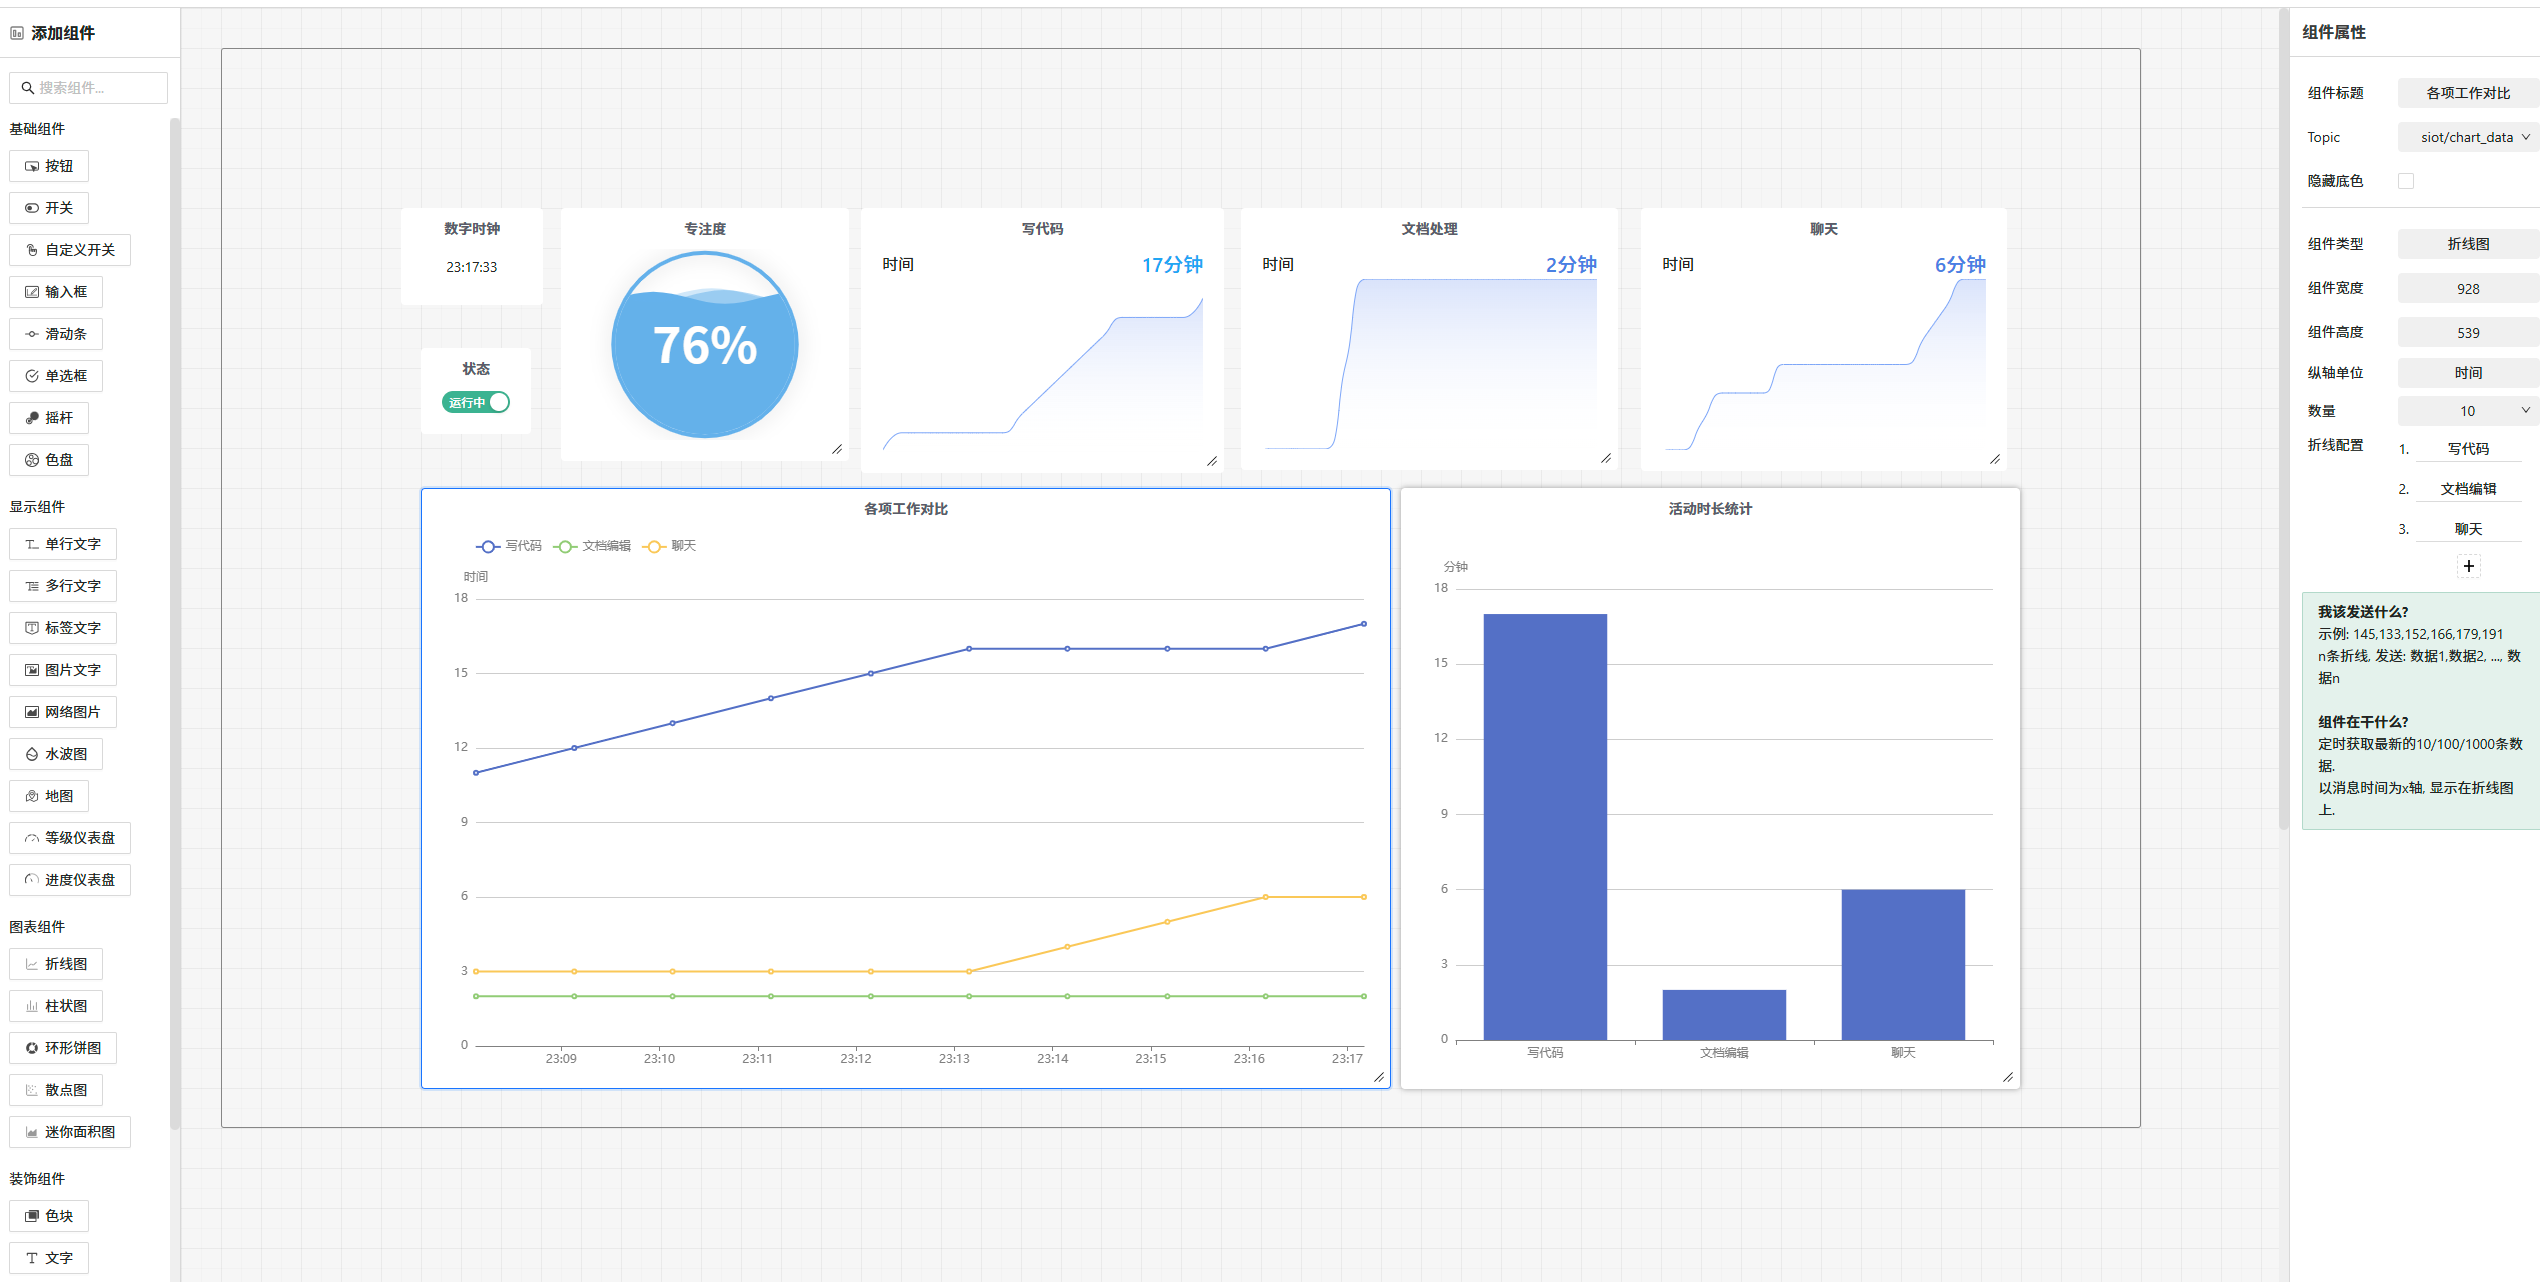This screenshot has height=1282, width=2540.
Task: Add a 地图 map component
Action: (49, 796)
